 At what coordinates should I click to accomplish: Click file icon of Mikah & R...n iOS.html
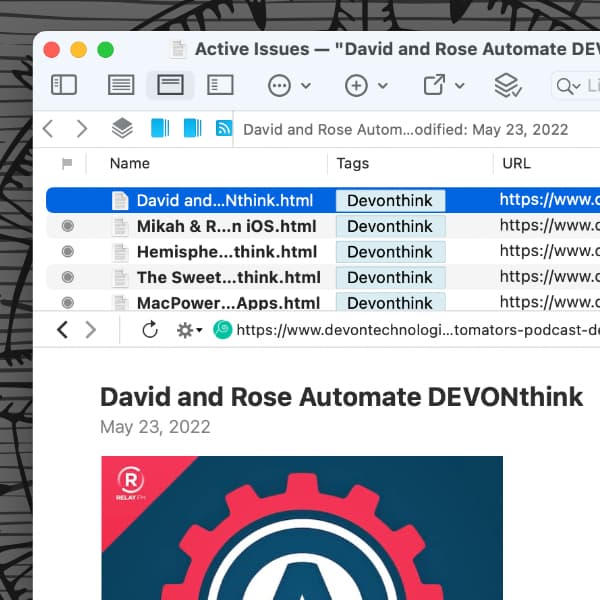[120, 226]
